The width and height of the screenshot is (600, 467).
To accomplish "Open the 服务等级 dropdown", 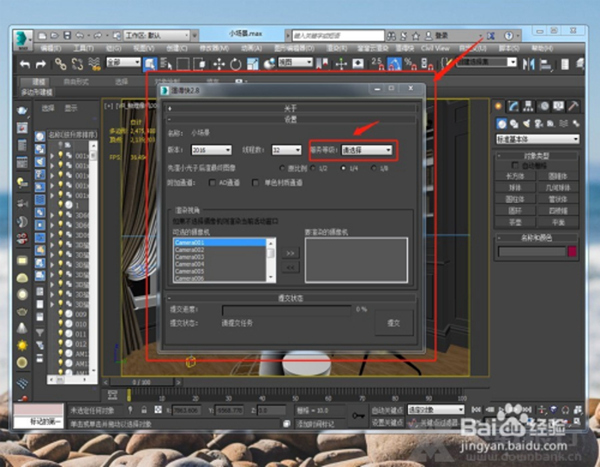I will (x=367, y=150).
